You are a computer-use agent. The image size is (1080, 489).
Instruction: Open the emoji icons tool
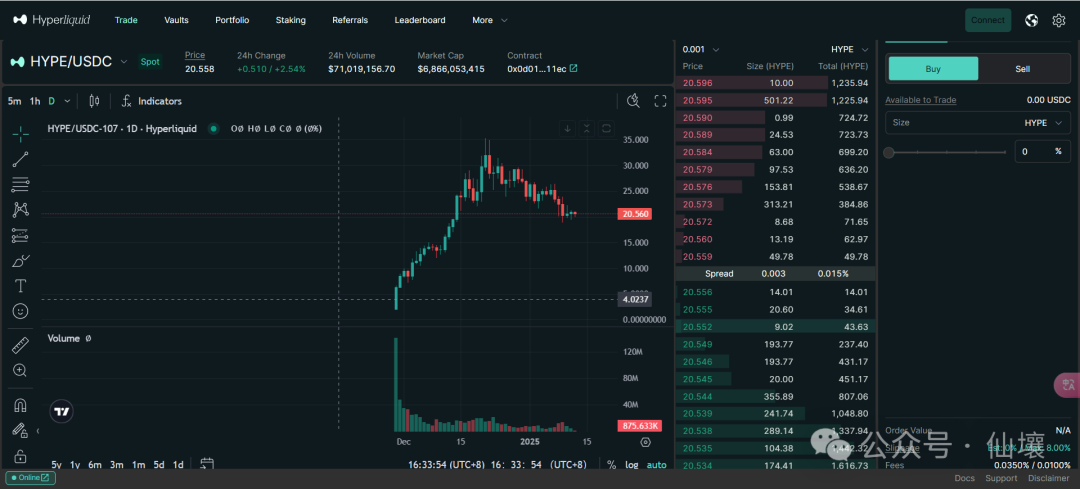21,311
